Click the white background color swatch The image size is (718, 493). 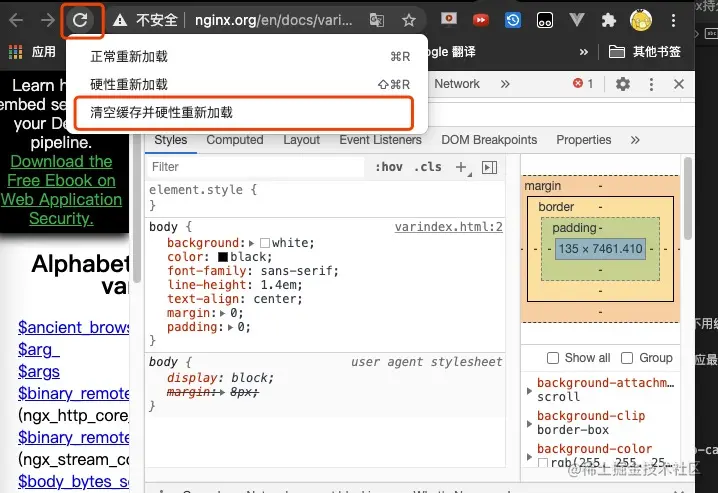[265, 243]
